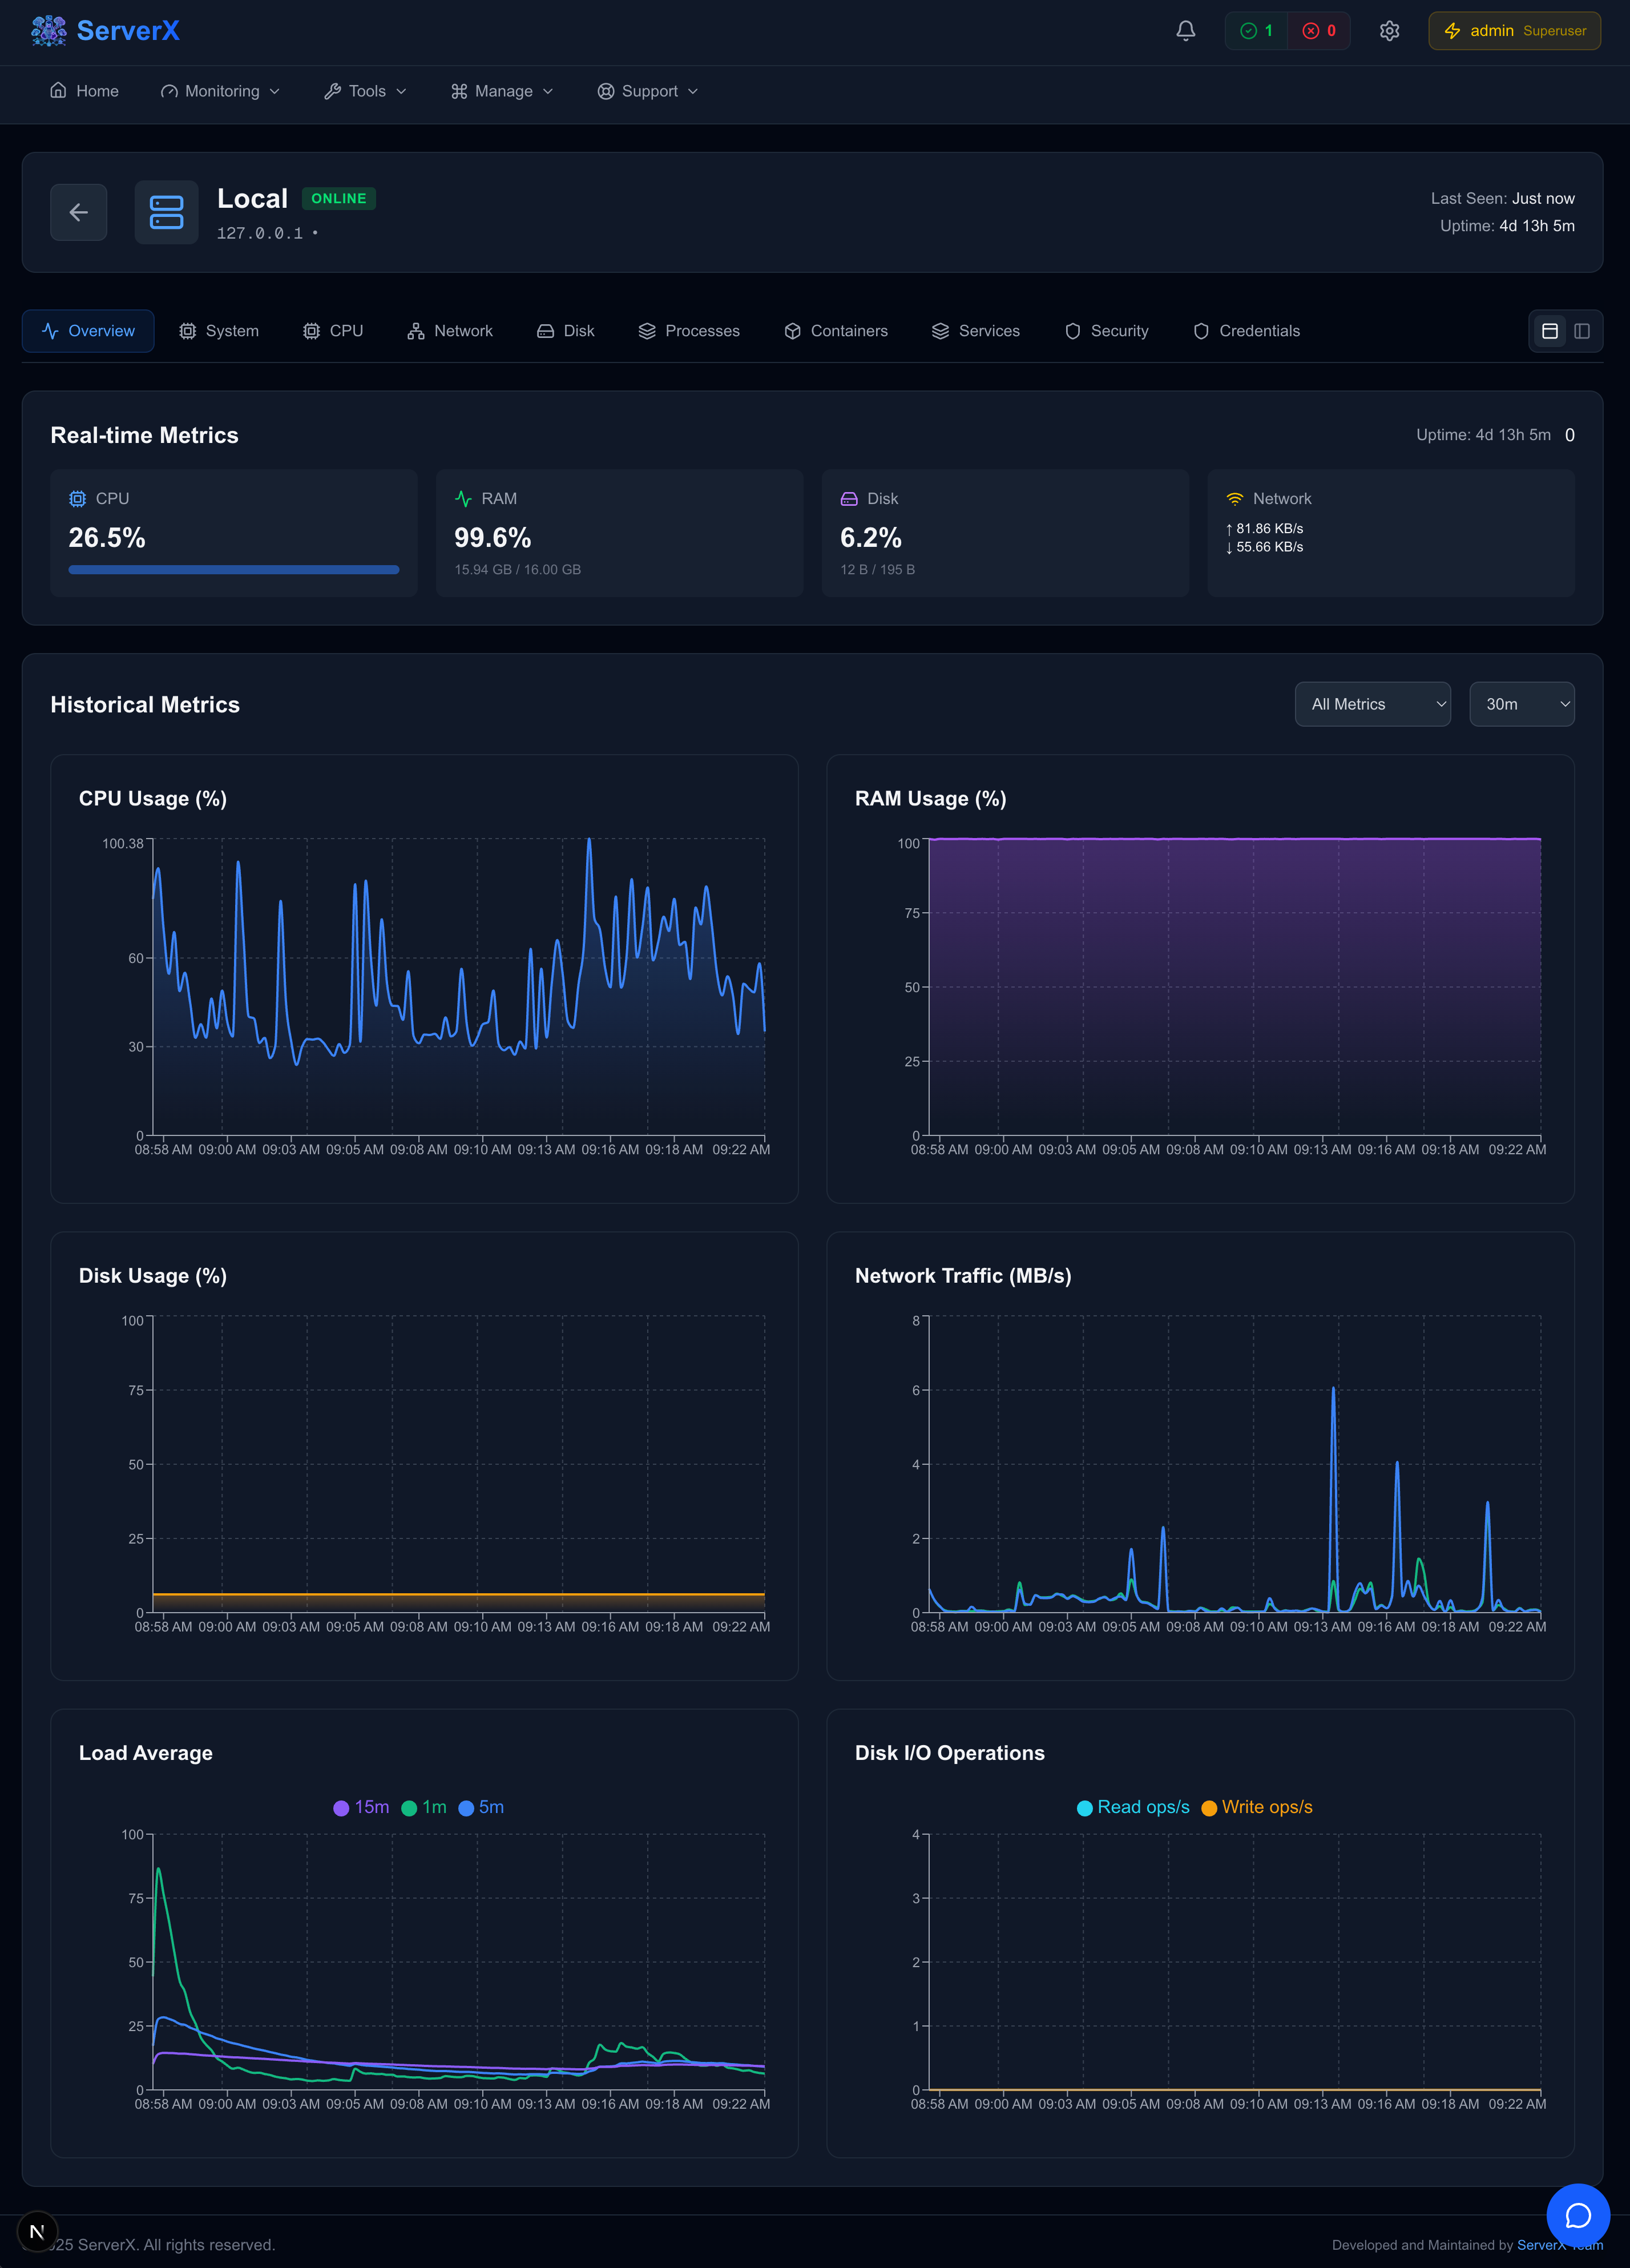This screenshot has height=2268, width=1630.
Task: Open settings via the gear icon
Action: point(1389,31)
